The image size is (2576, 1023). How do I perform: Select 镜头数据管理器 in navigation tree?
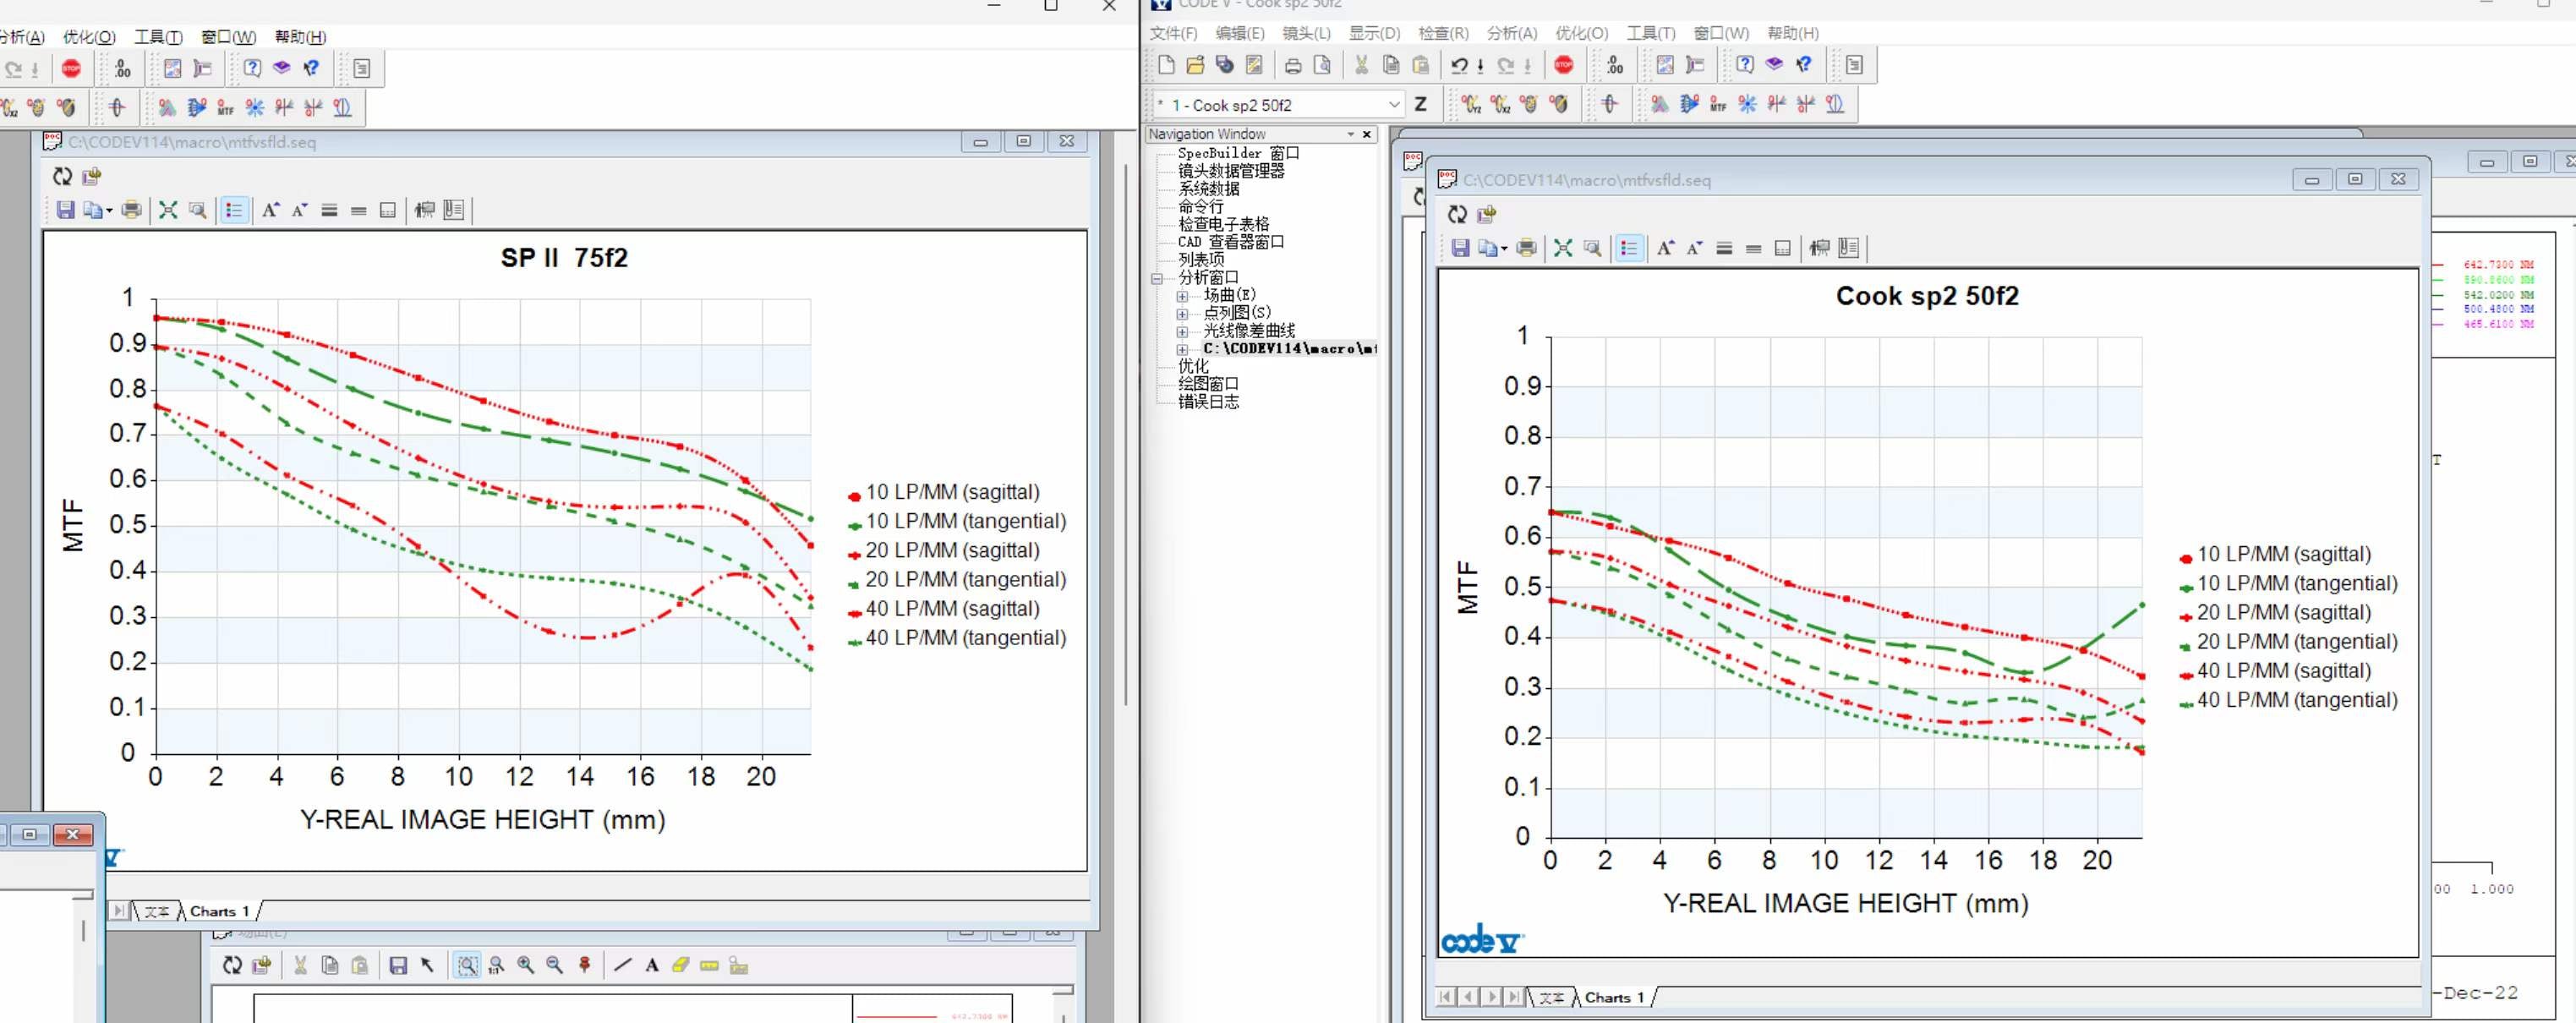click(x=1230, y=171)
